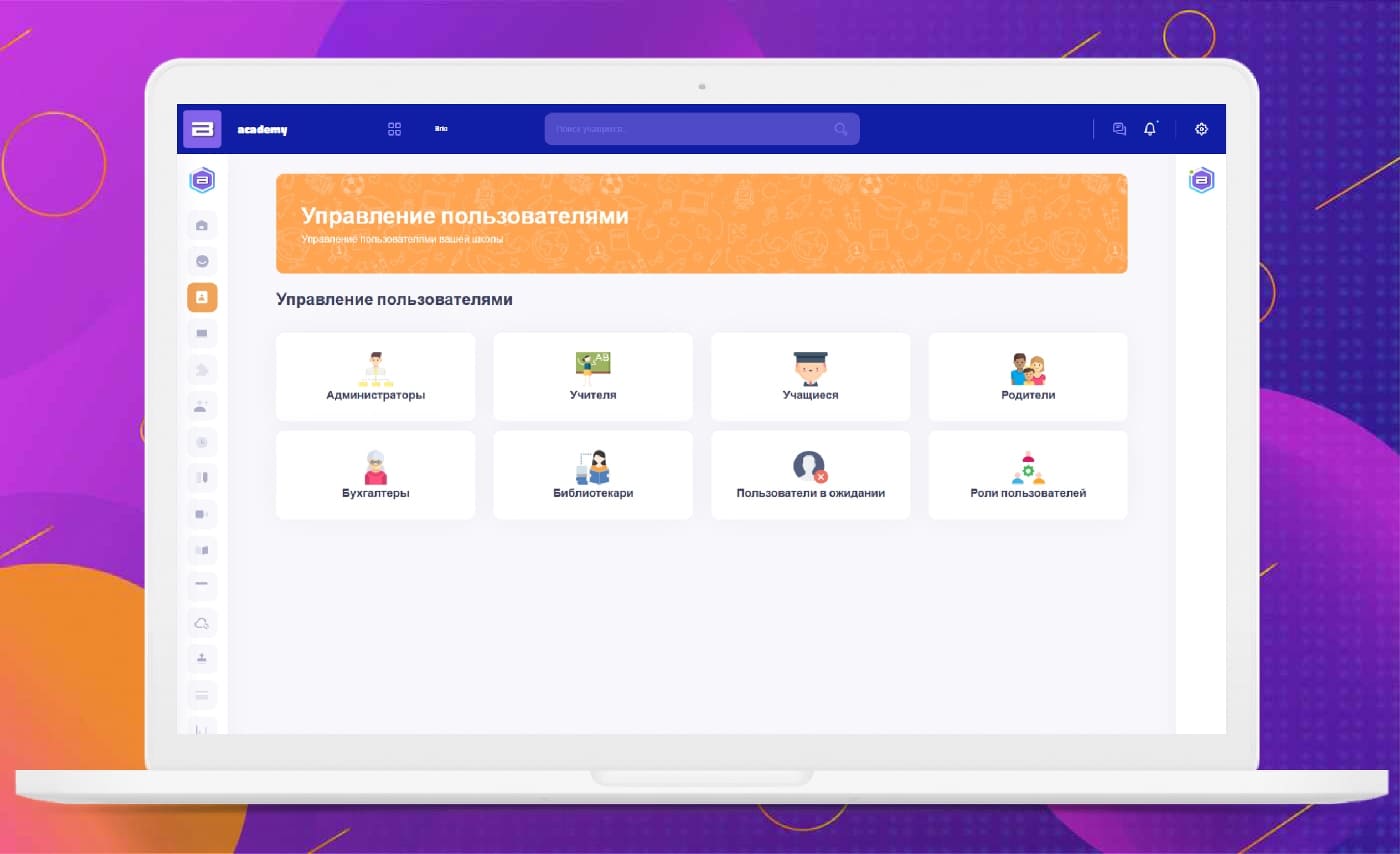Open the Учителя card

593,377
